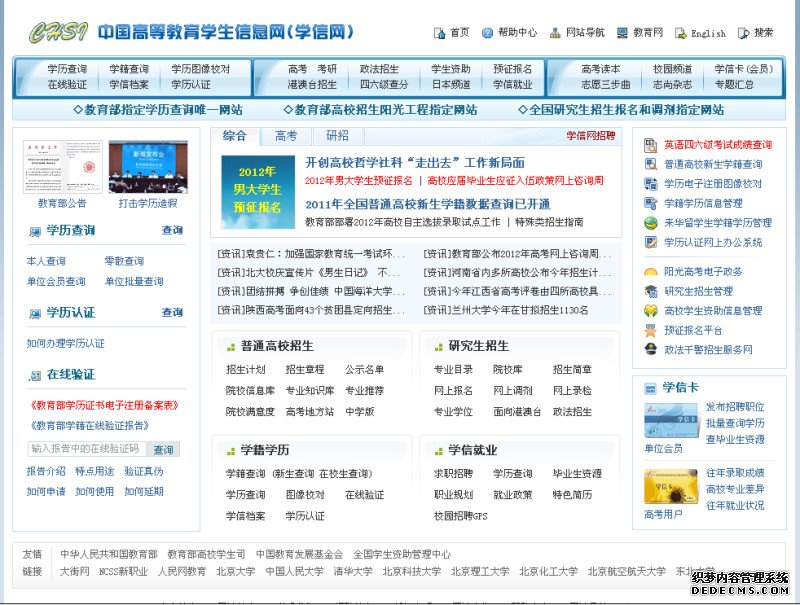The height and width of the screenshot is (605, 800).
Task: Click 往年录取成绩 under 学信卡
Action: click(x=735, y=473)
